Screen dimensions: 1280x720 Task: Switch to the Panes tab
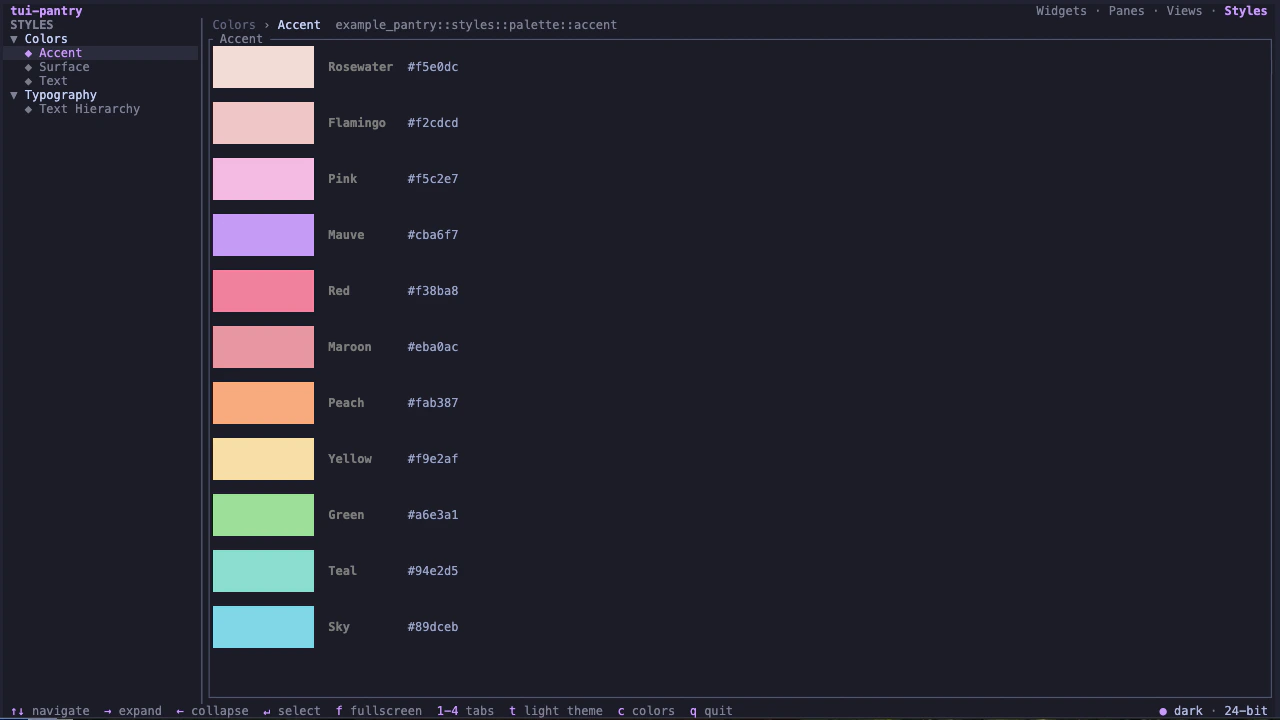click(x=1126, y=11)
